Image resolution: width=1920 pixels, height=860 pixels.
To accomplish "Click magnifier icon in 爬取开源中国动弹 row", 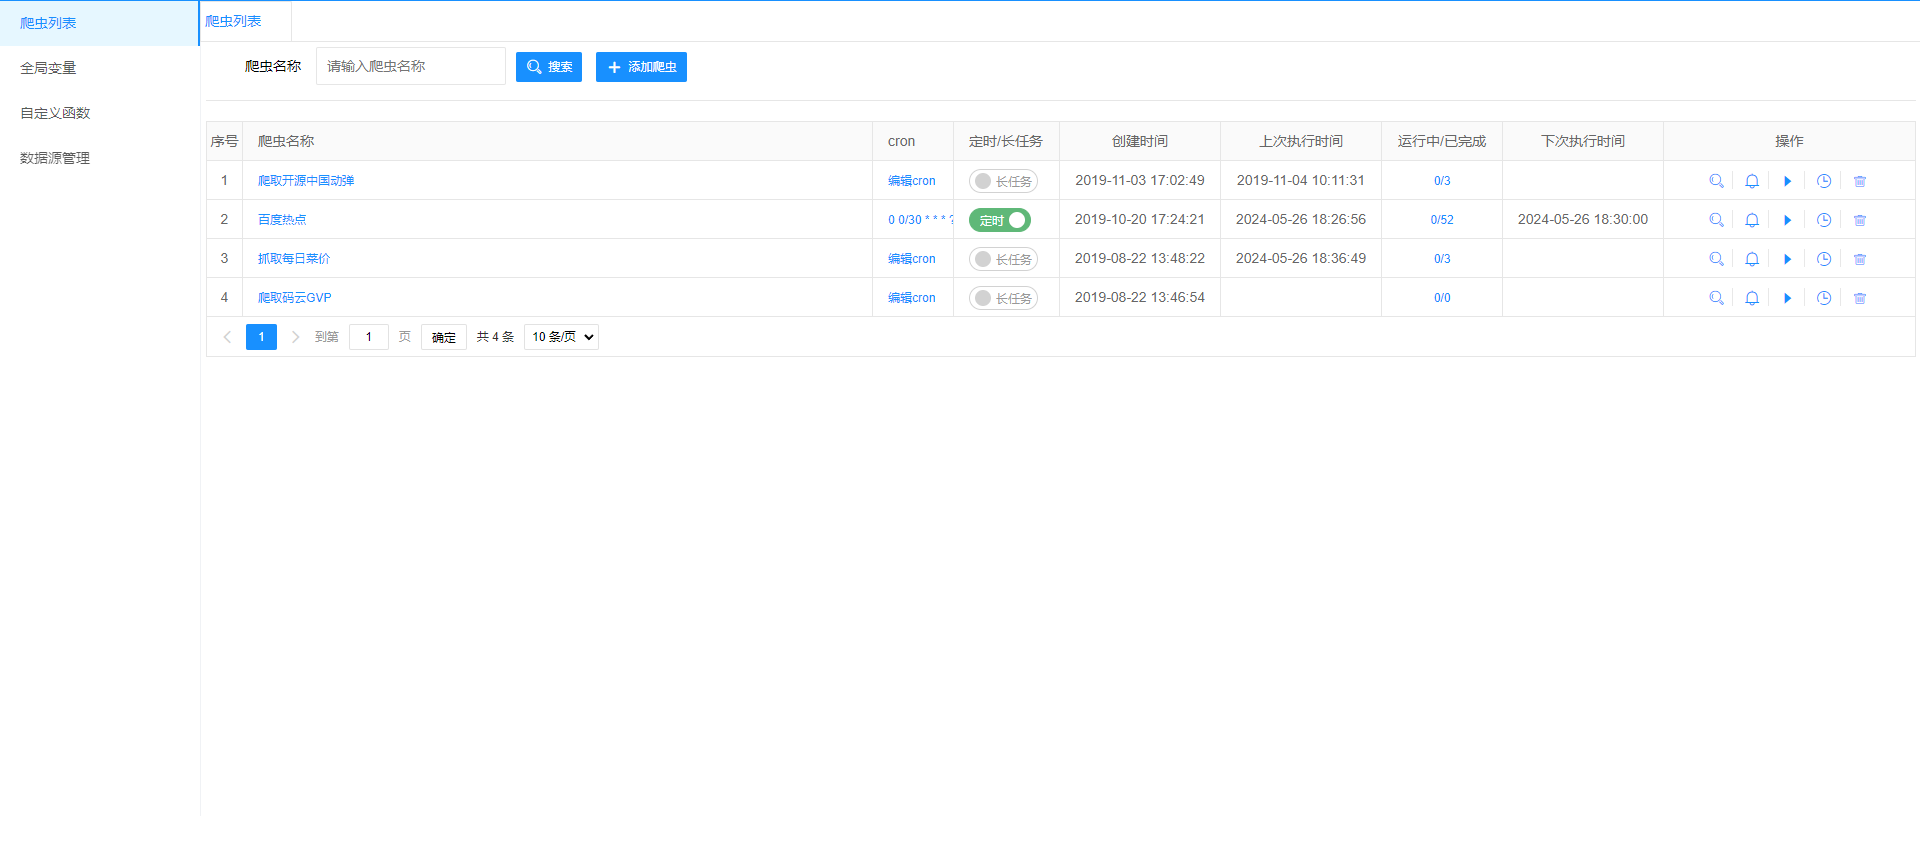I will tap(1716, 181).
